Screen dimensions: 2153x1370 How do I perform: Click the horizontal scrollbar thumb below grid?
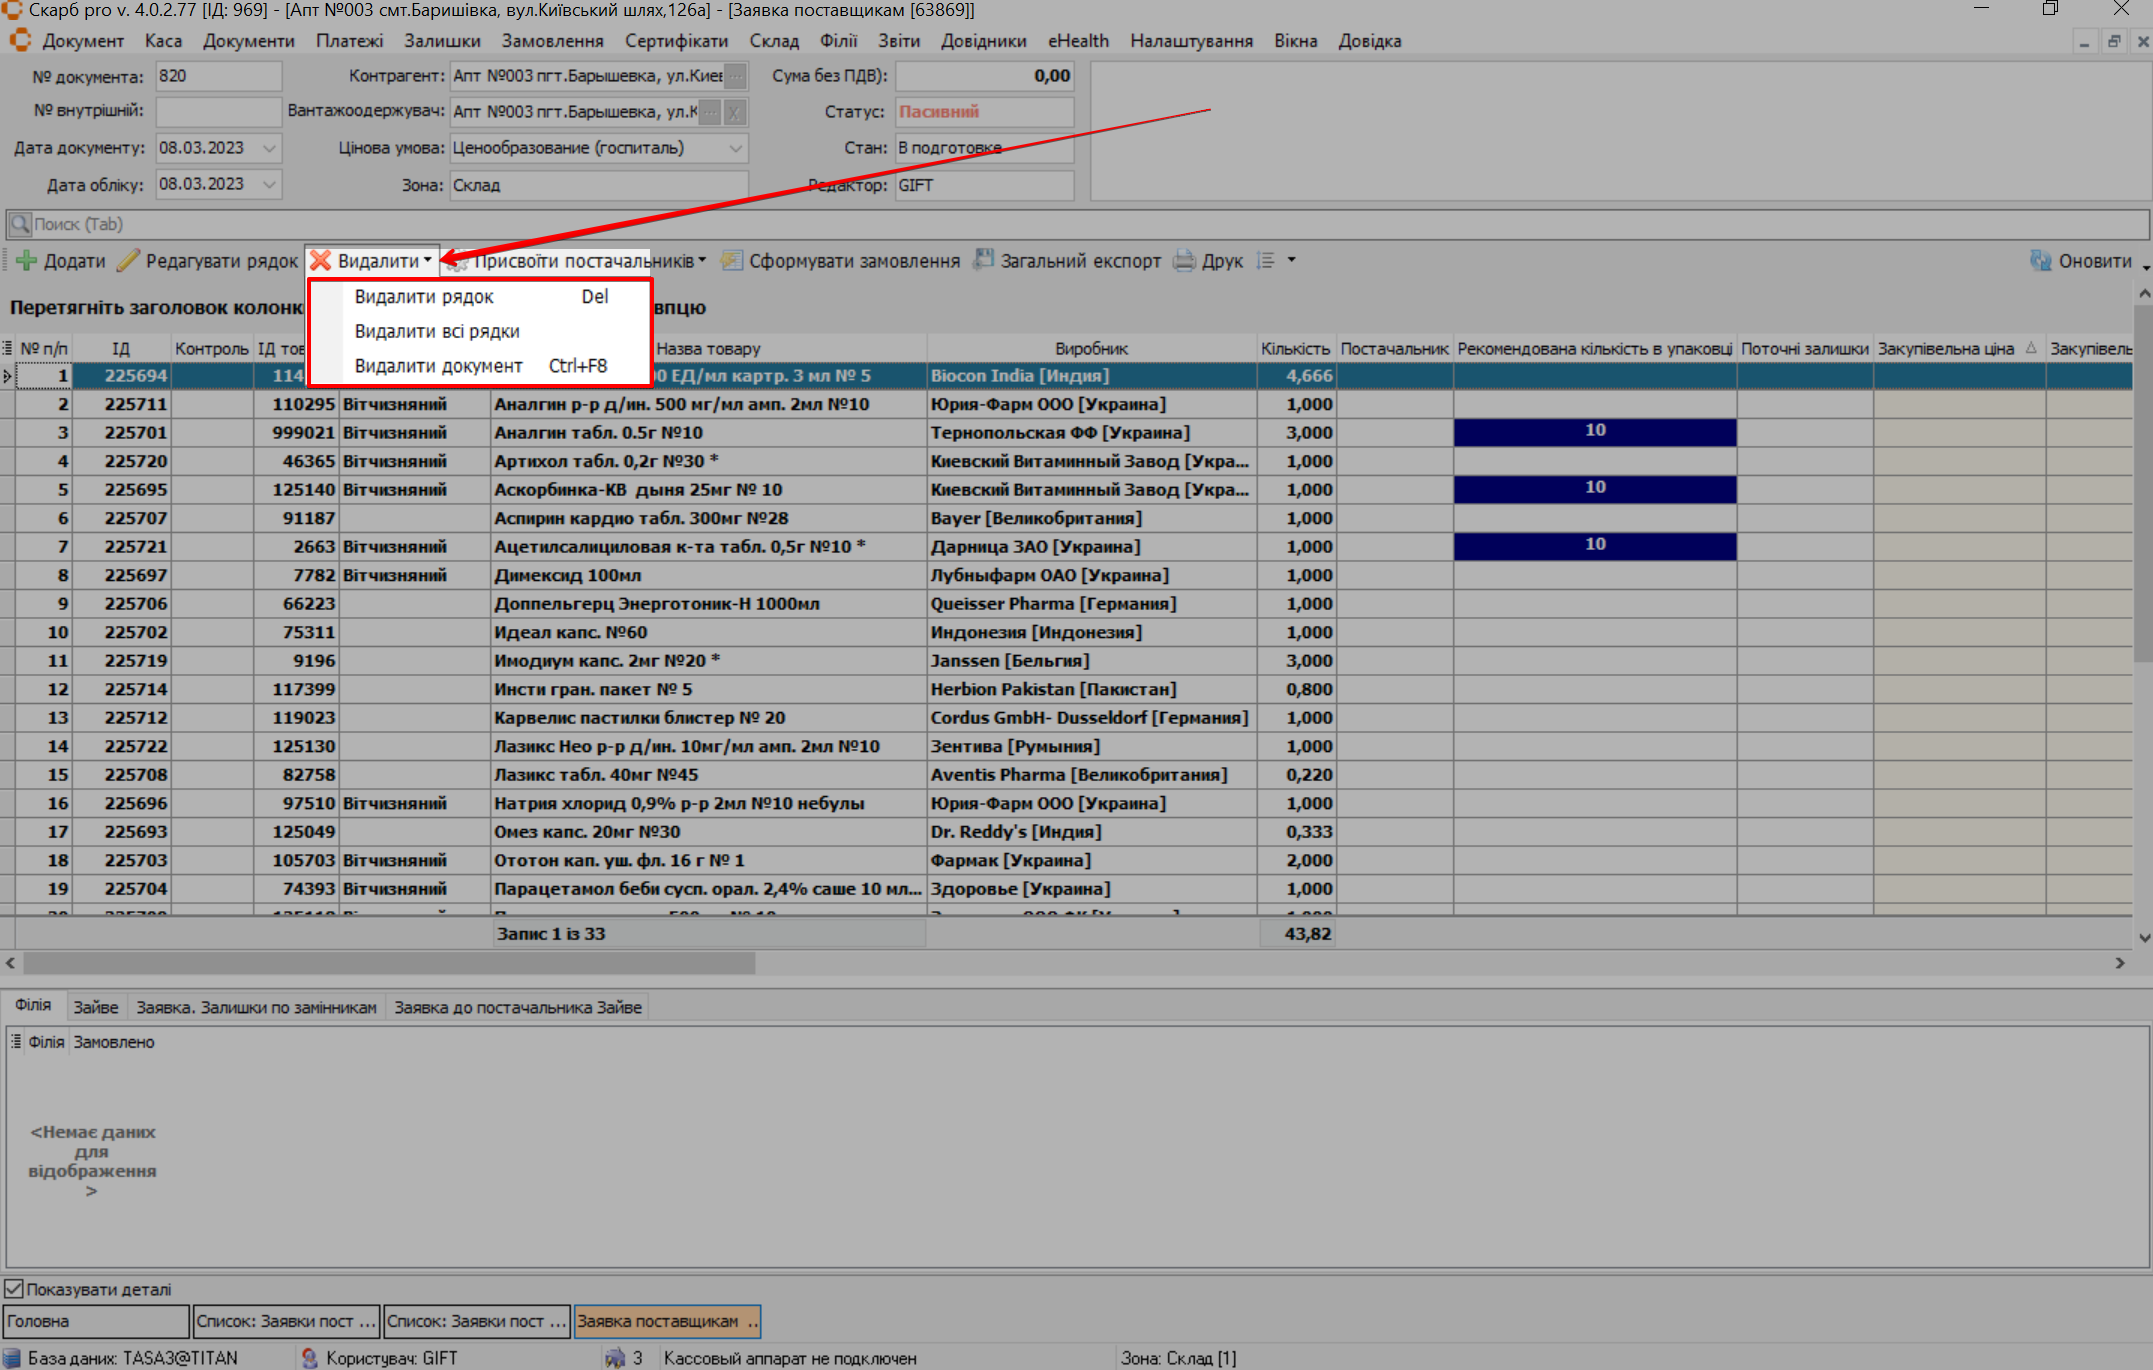(388, 963)
